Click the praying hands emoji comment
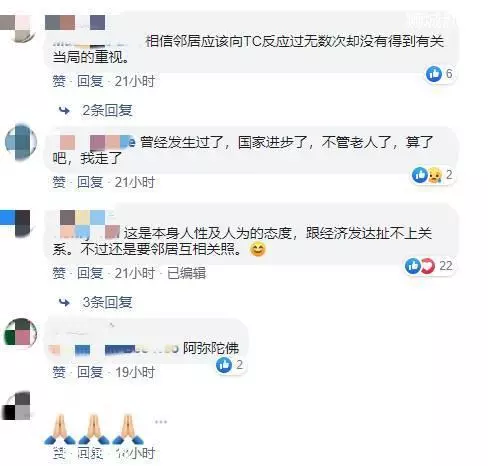The width and height of the screenshot is (488, 466). (93, 429)
